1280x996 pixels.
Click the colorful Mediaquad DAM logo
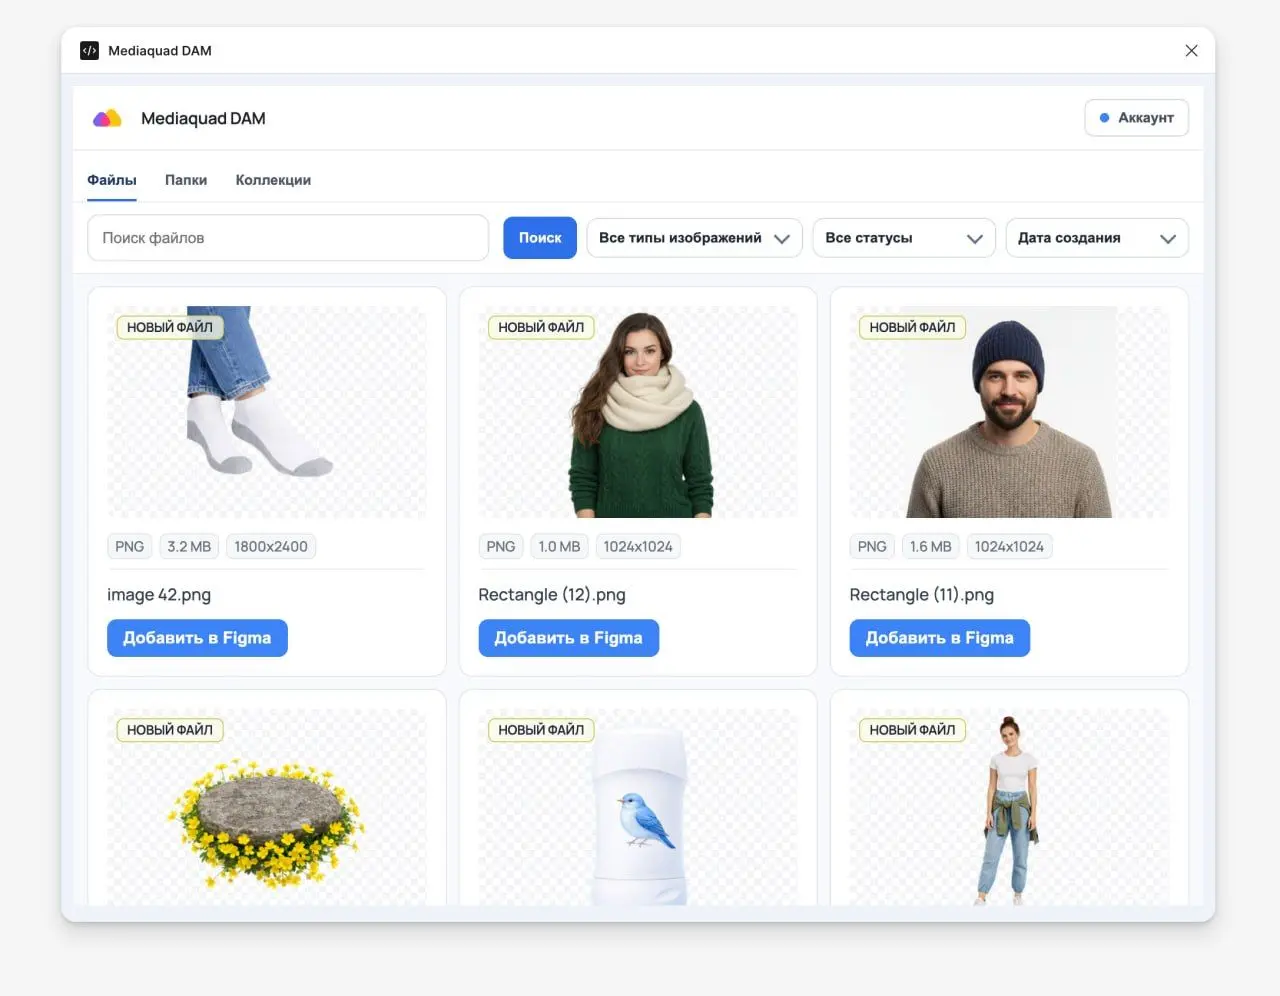pos(107,118)
